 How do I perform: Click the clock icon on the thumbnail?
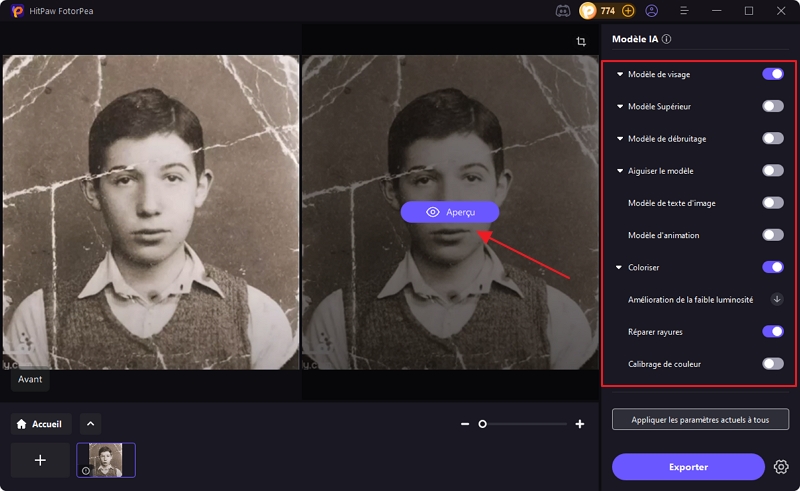click(x=86, y=471)
